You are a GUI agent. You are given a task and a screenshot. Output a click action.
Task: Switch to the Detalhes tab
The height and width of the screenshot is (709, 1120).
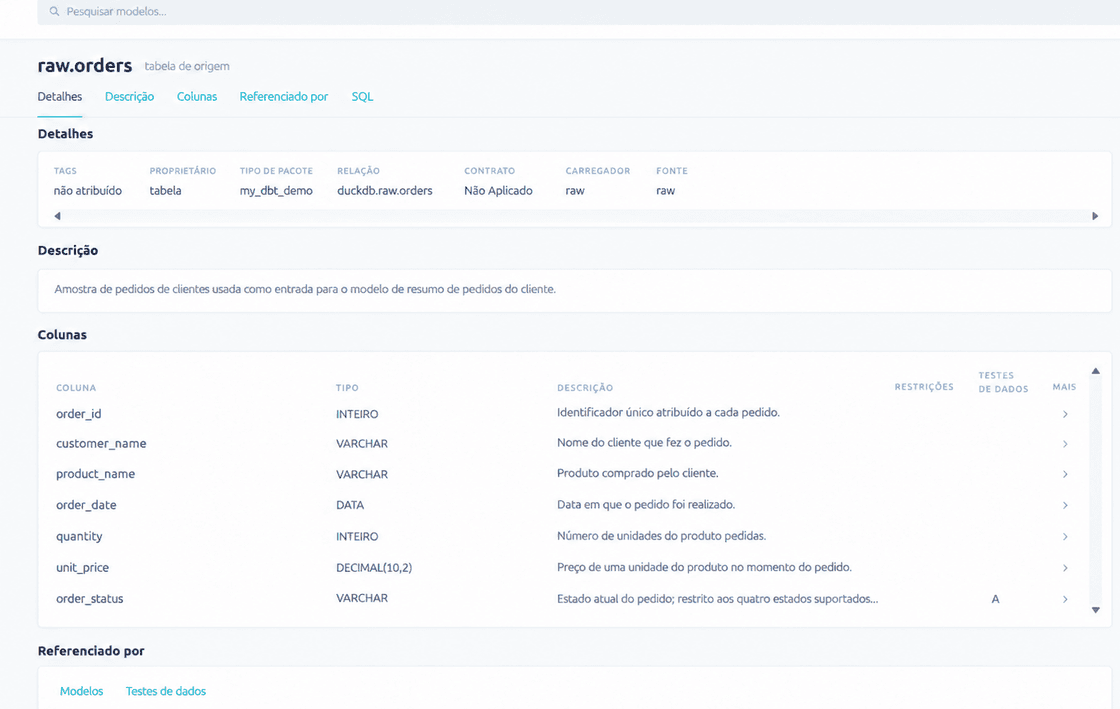coord(60,96)
